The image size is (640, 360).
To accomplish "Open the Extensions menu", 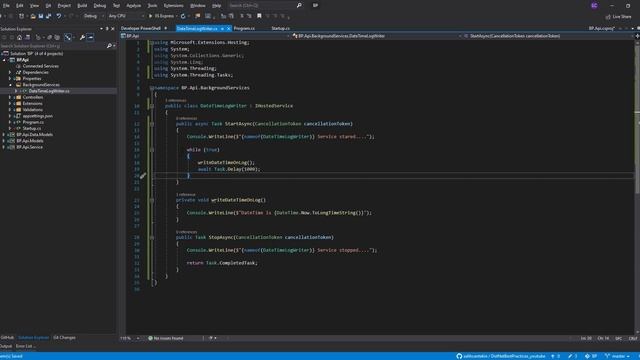I will coord(173,5).
